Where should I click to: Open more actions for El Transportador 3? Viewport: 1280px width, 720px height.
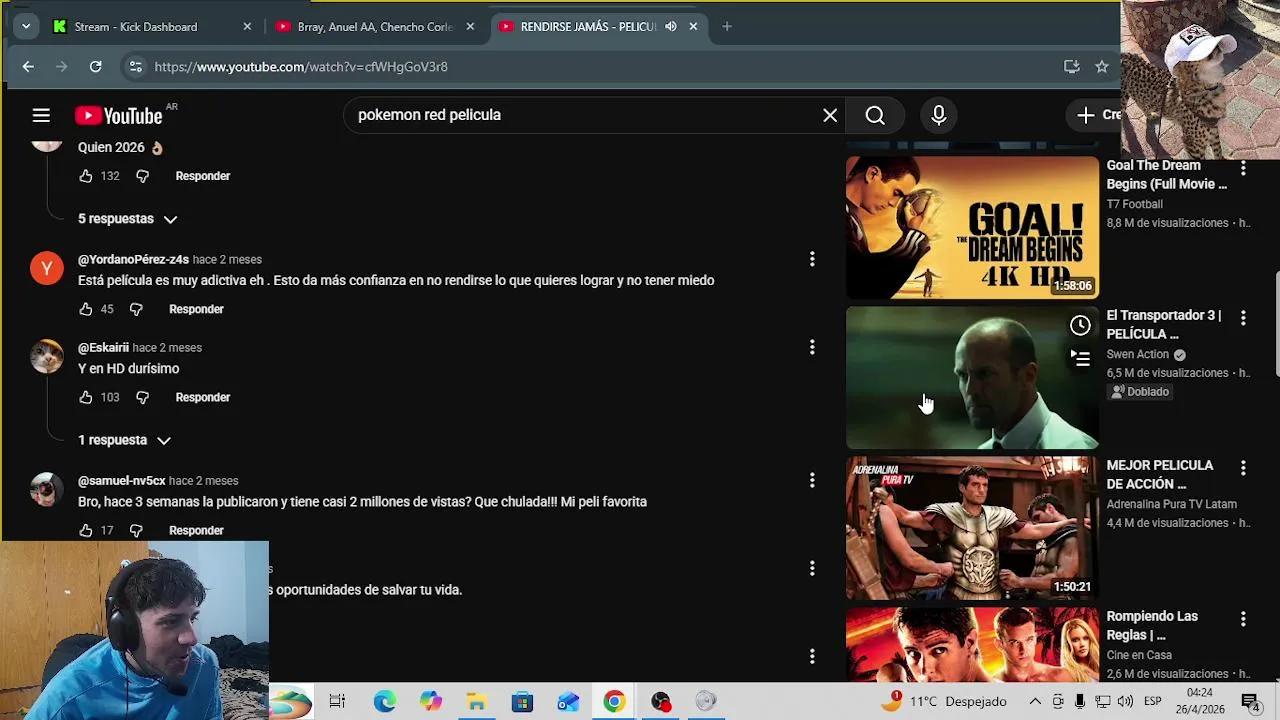pos(1243,318)
